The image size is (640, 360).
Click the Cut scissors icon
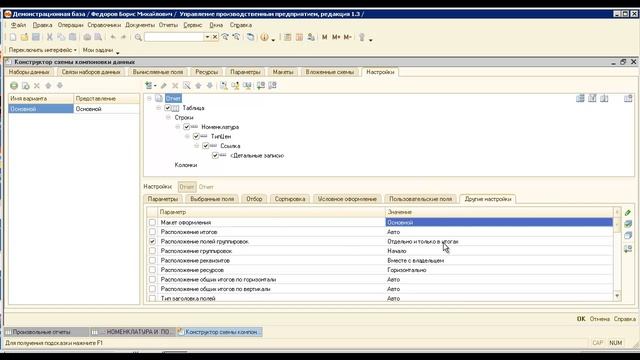click(49, 37)
